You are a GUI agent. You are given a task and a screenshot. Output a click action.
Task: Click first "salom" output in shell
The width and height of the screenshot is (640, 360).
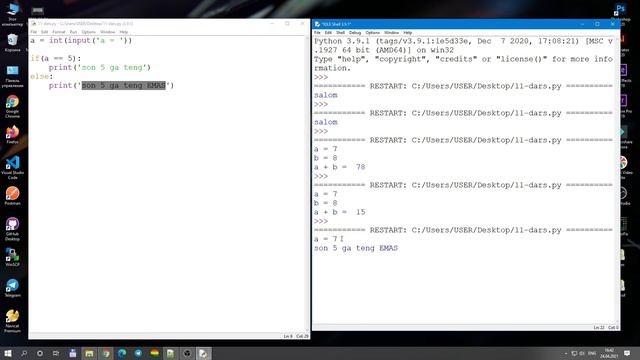[x=326, y=95]
